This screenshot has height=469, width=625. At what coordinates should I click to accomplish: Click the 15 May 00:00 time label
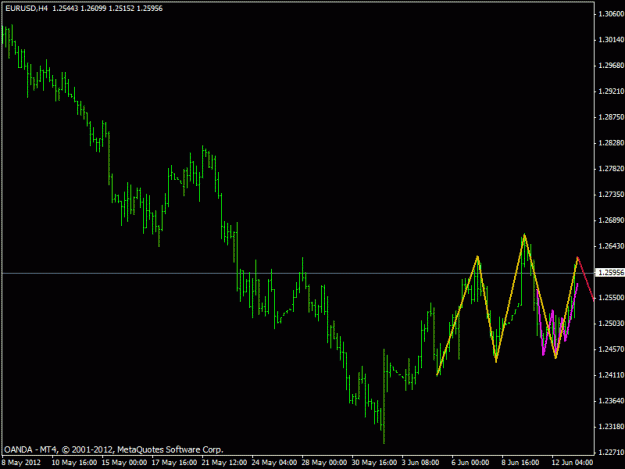point(124,462)
